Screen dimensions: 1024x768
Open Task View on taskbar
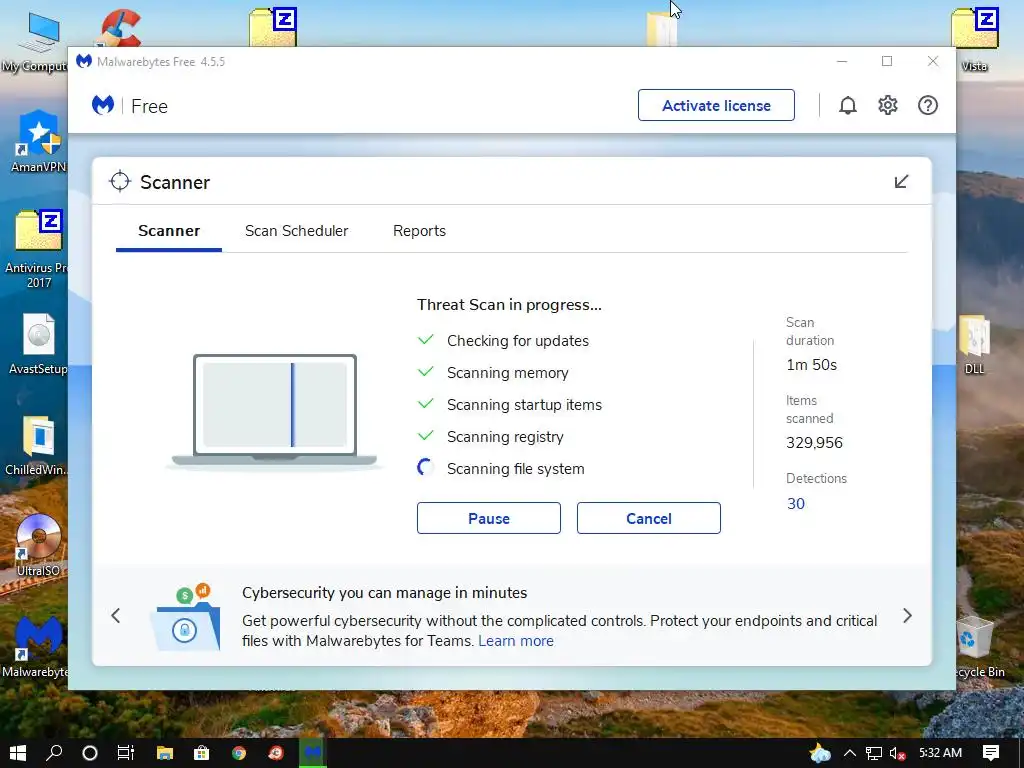pyautogui.click(x=125, y=753)
